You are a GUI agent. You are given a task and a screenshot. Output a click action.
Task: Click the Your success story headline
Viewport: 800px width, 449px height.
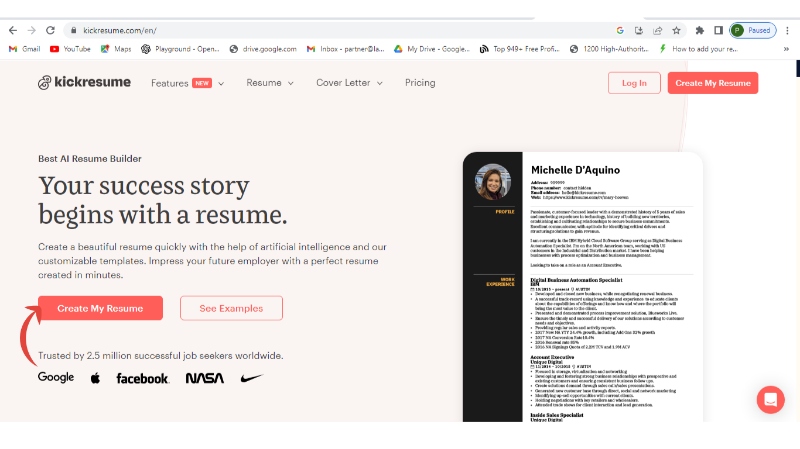pyautogui.click(x=163, y=199)
